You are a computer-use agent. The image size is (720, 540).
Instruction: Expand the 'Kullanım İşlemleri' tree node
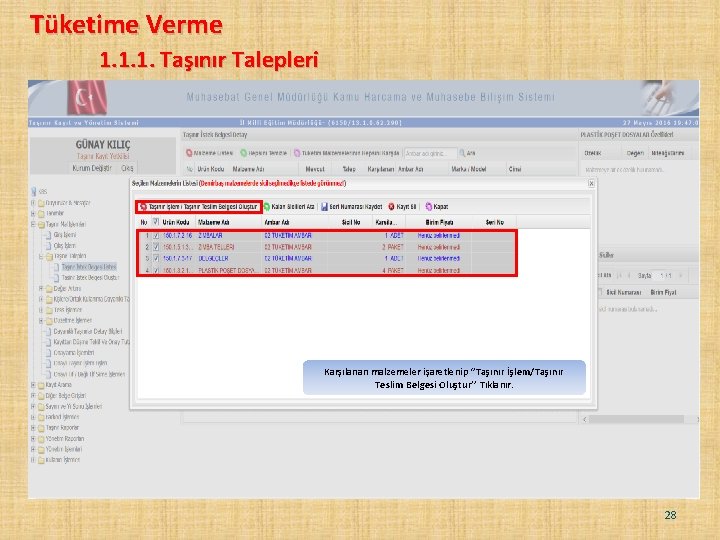pos(33,460)
